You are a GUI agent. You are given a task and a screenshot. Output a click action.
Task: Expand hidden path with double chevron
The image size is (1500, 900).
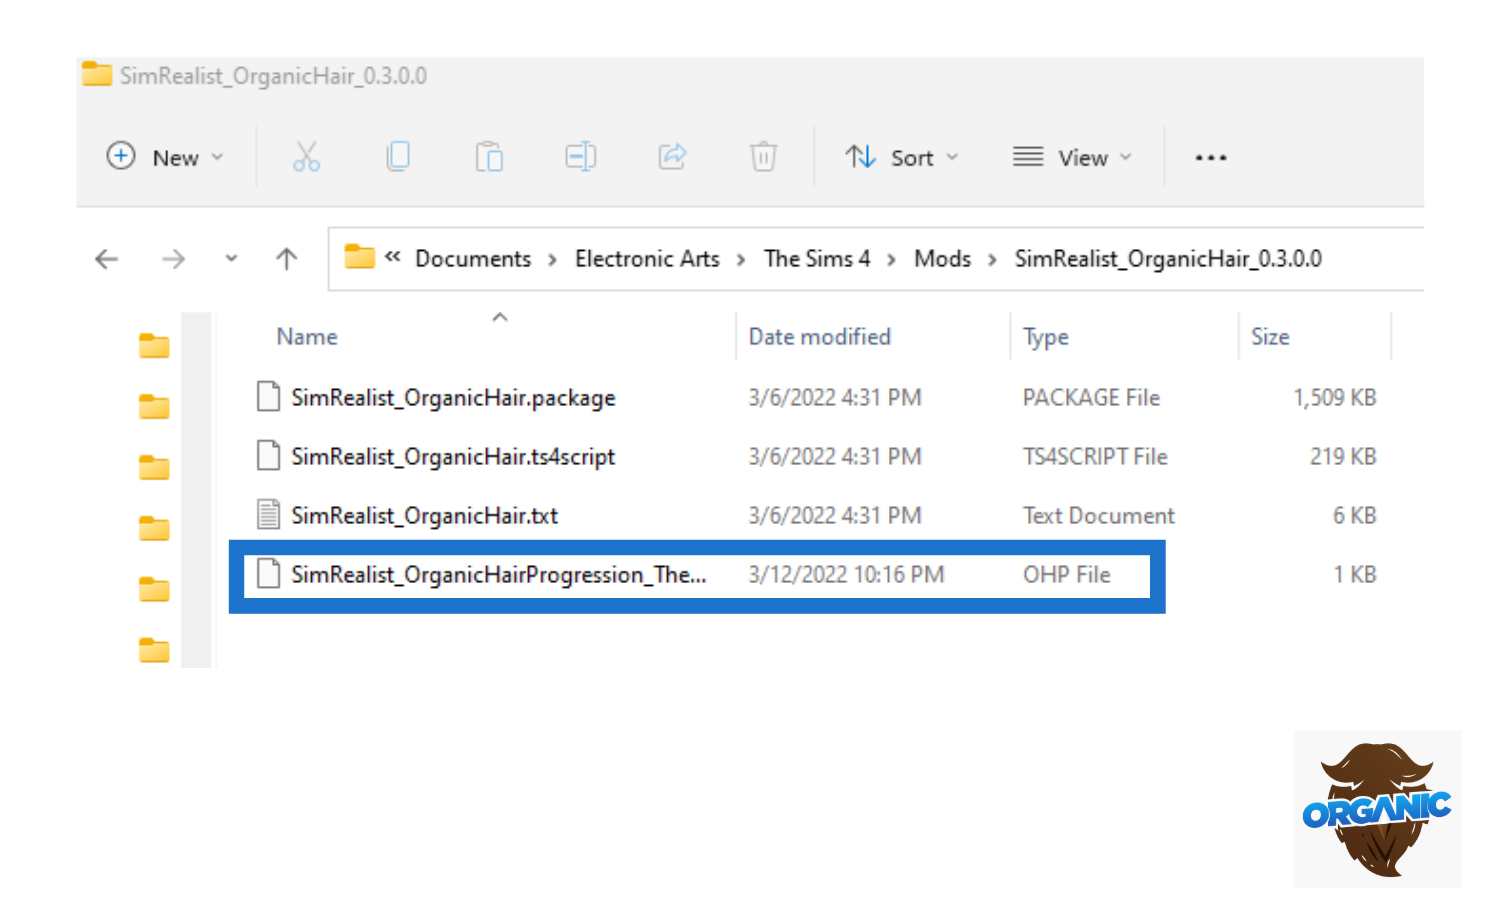[x=393, y=257]
